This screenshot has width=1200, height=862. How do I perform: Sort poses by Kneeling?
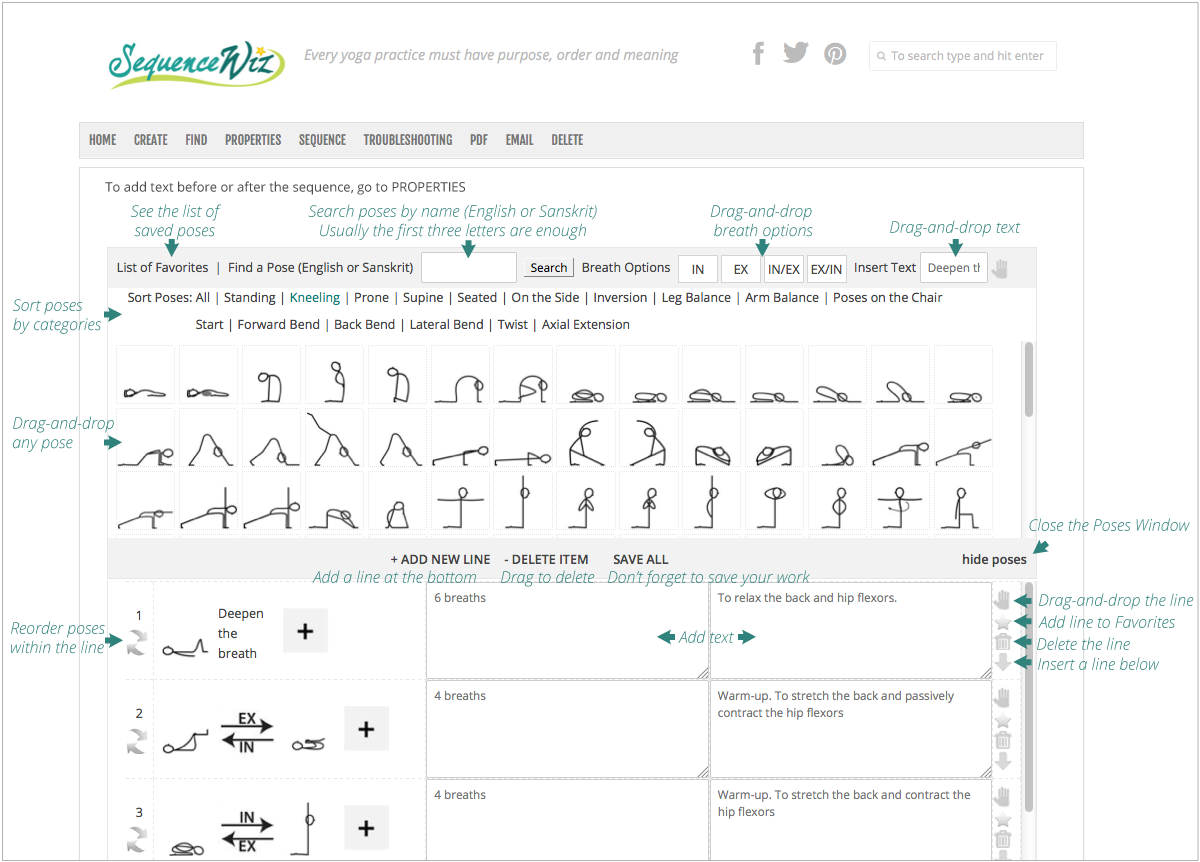click(315, 297)
